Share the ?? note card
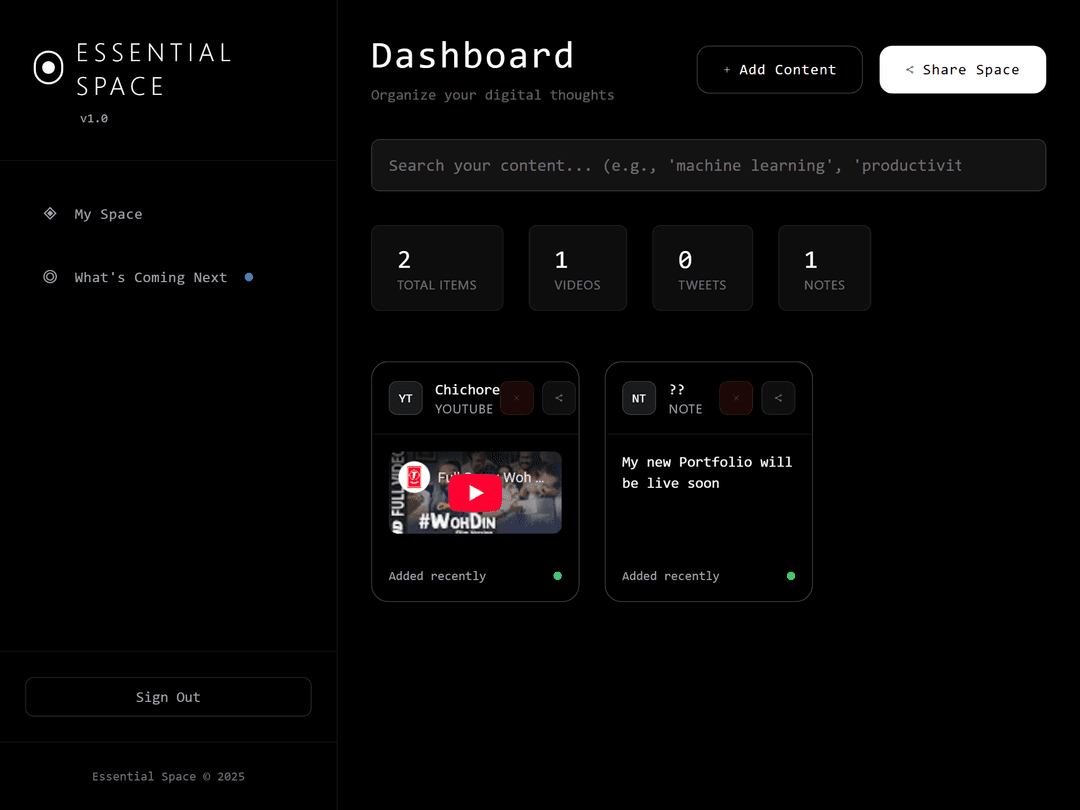Viewport: 1080px width, 810px height. click(x=778, y=398)
